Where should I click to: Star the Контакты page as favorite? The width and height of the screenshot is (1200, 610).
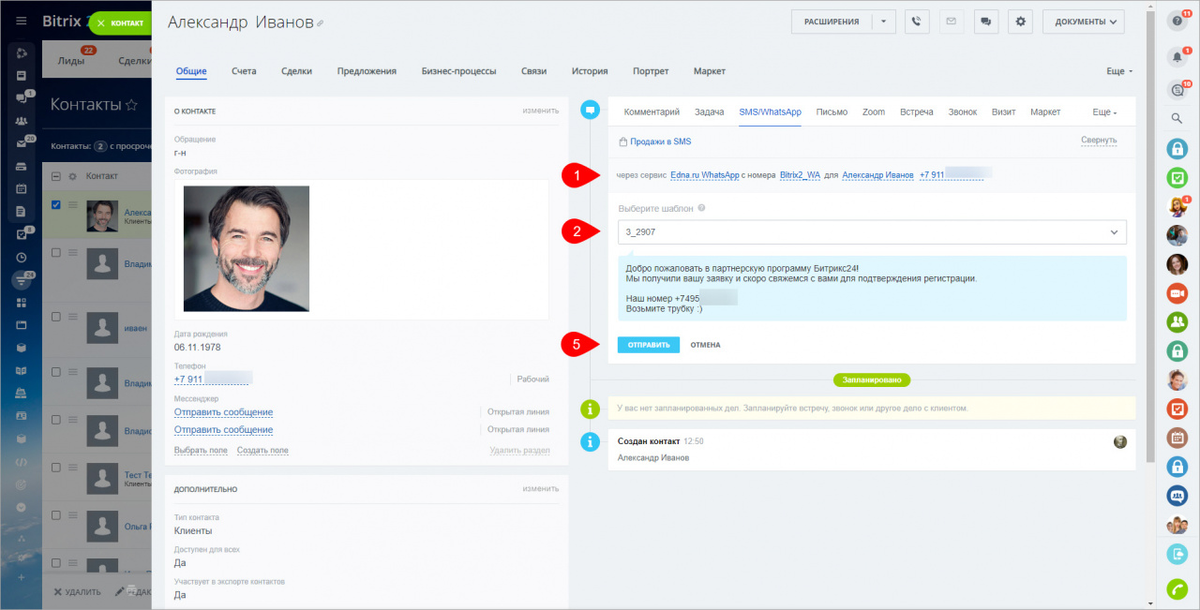point(131,105)
